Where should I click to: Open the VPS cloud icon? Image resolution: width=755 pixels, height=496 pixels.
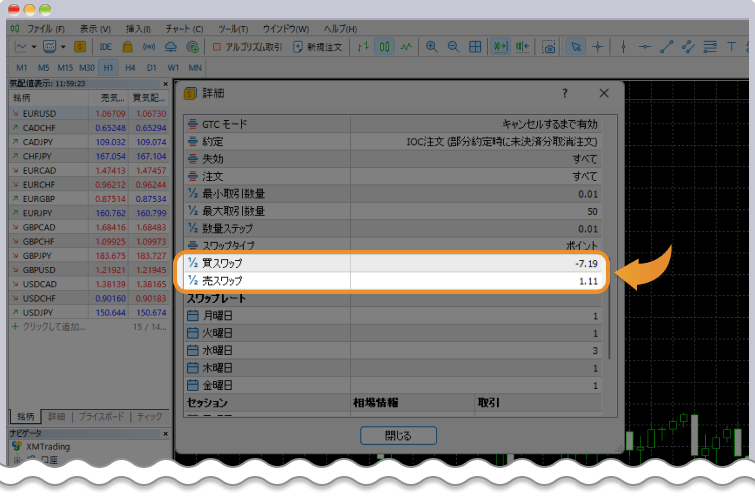point(170,47)
